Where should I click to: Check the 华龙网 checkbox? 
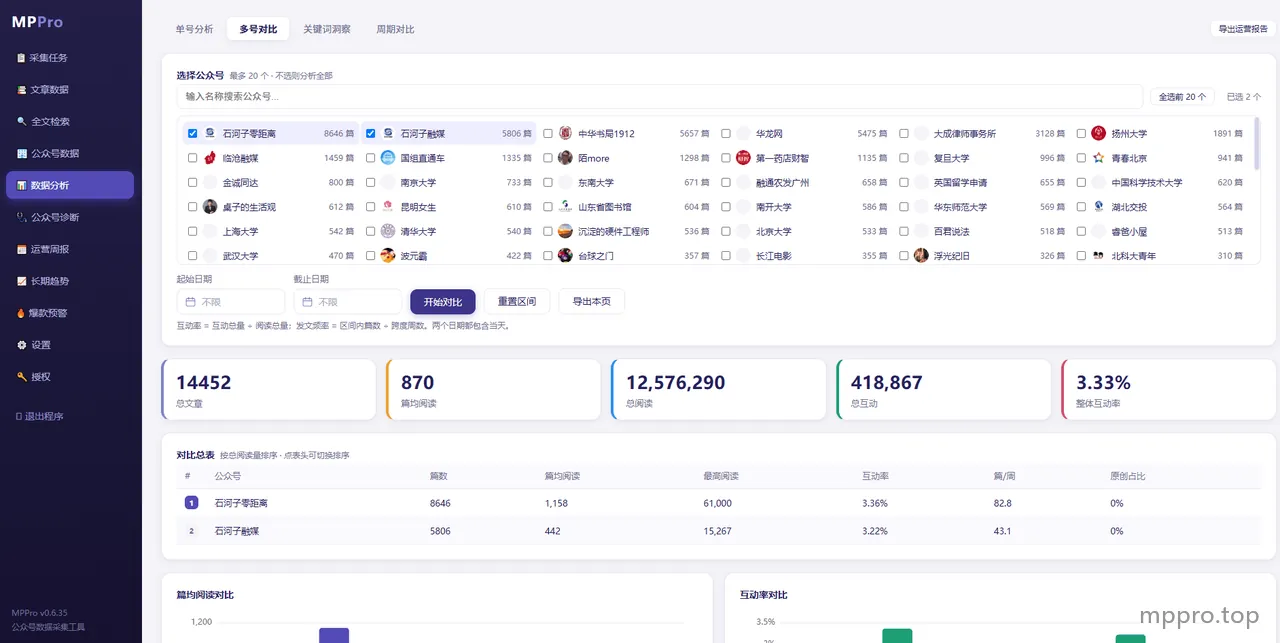[x=726, y=133]
